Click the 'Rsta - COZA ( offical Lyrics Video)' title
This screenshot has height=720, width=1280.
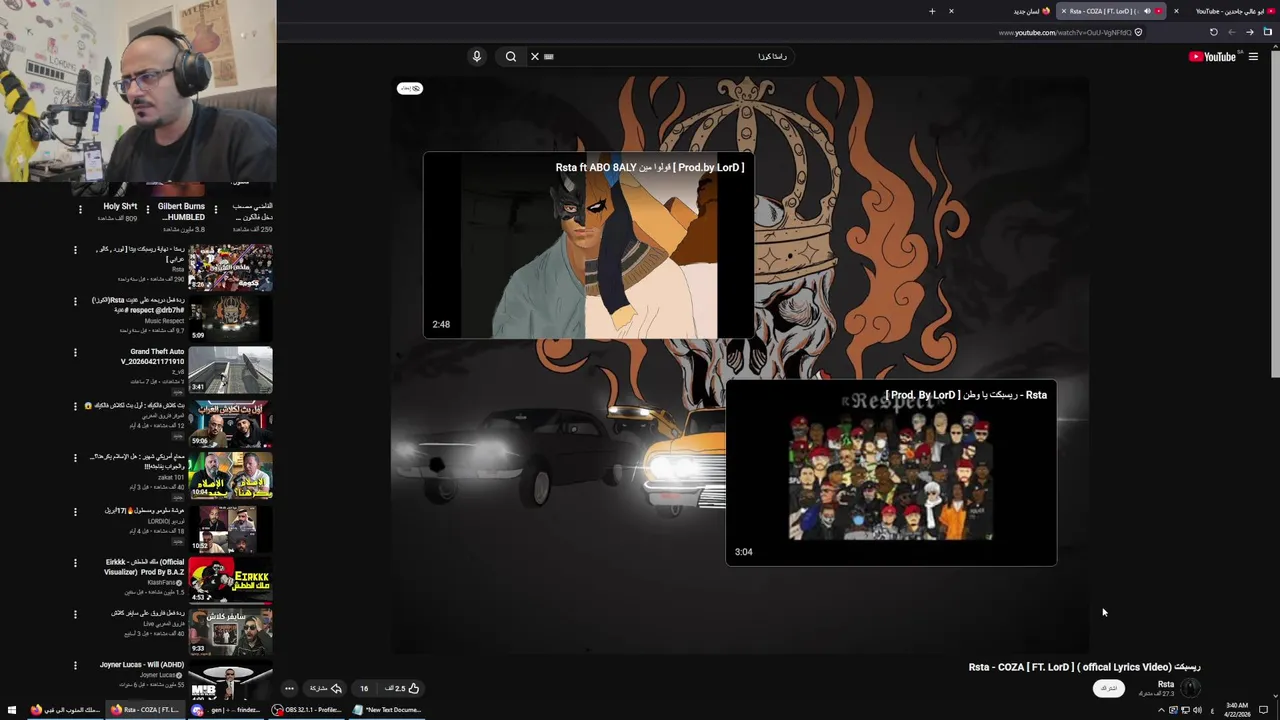coord(1084,667)
